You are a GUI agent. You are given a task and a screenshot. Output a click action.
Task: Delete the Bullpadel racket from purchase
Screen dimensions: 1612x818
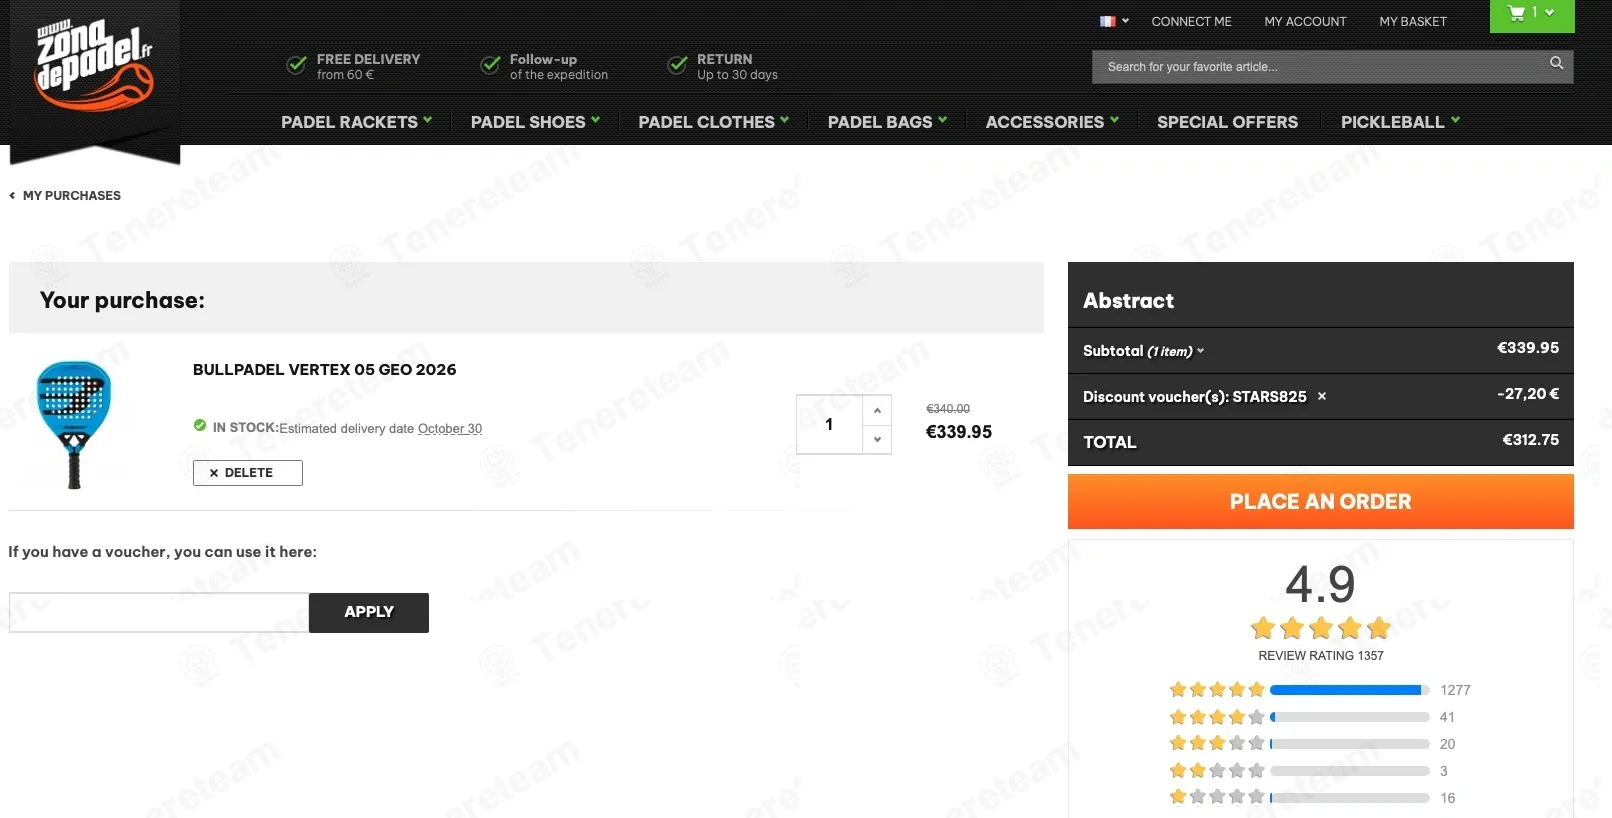248,473
